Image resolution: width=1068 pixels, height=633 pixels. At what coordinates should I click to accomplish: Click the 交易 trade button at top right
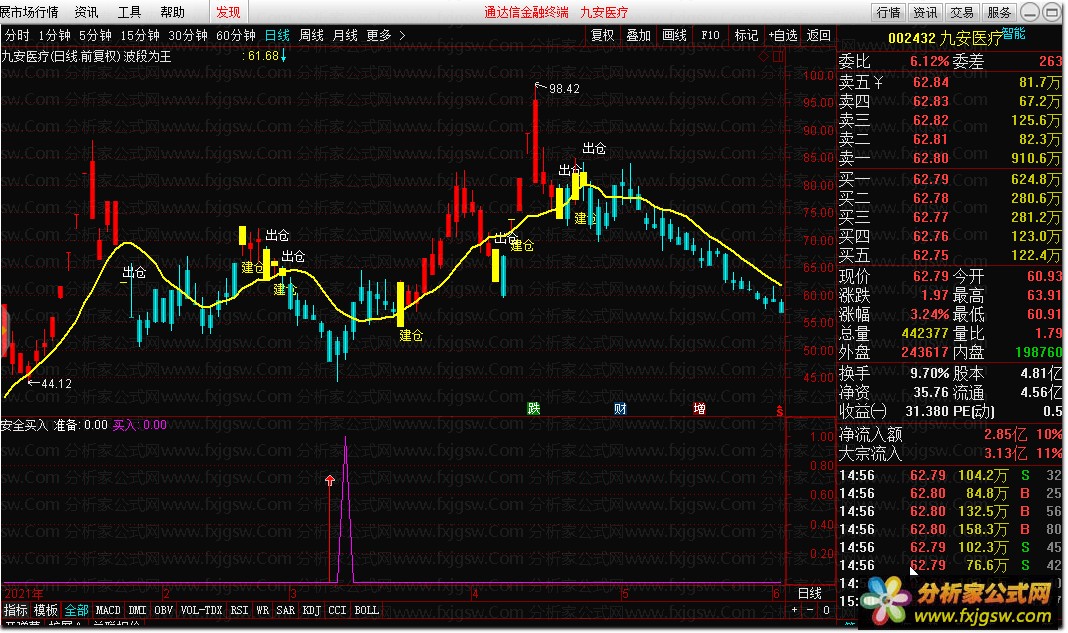961,12
